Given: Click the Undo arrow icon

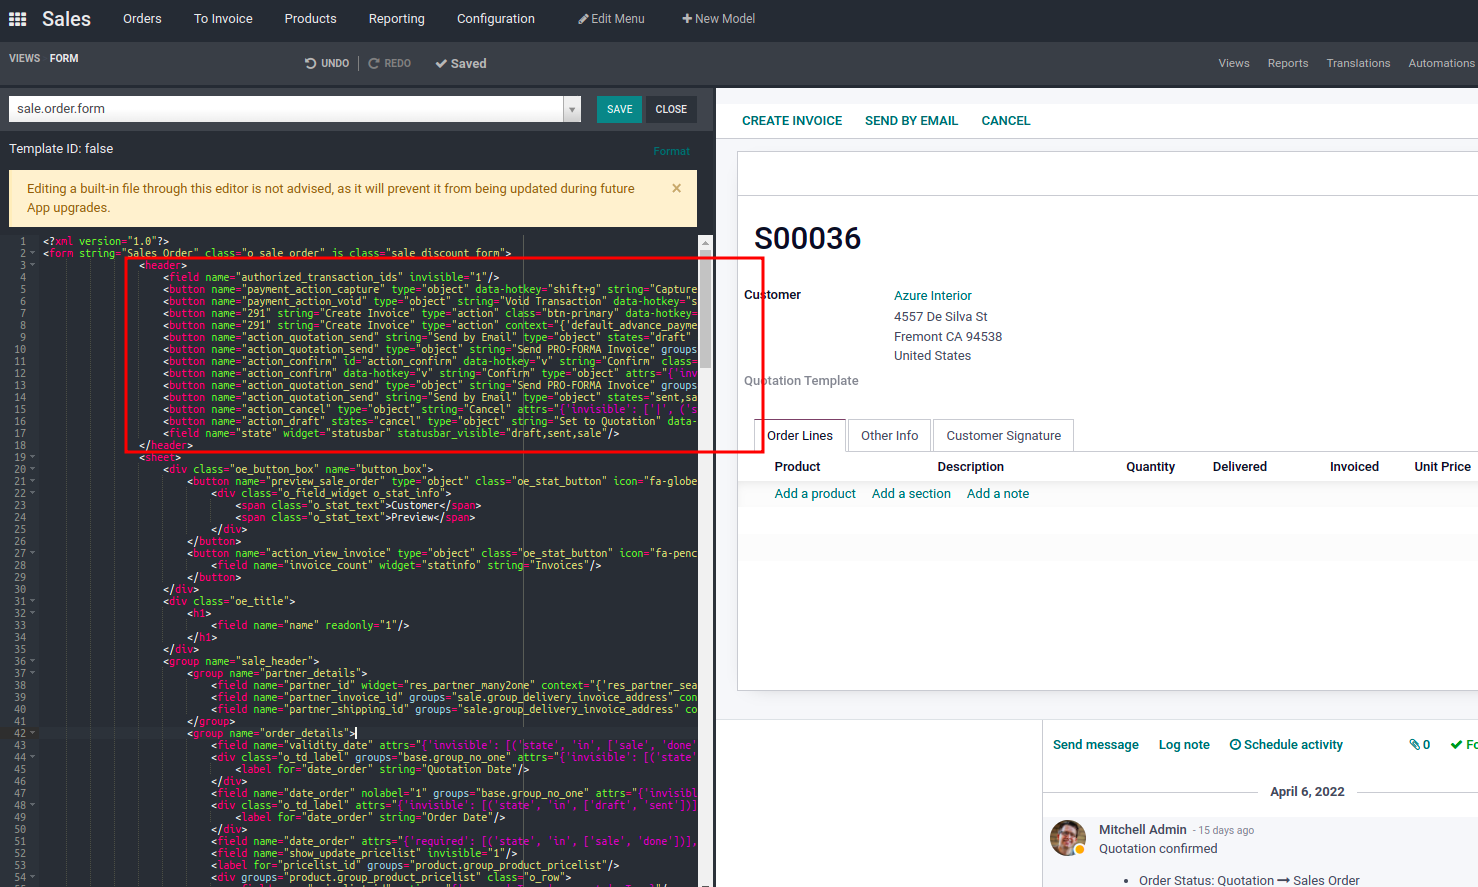Looking at the screenshot, I should pos(310,63).
